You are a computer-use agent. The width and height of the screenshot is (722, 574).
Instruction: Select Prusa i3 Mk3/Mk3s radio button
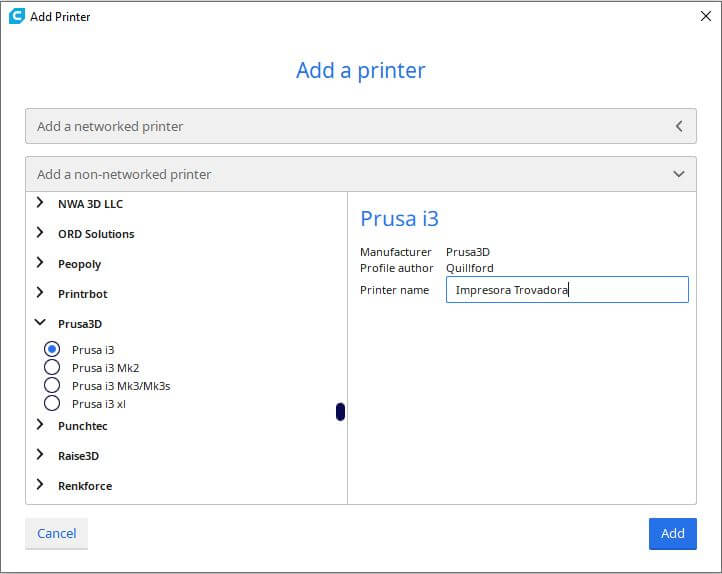52,386
